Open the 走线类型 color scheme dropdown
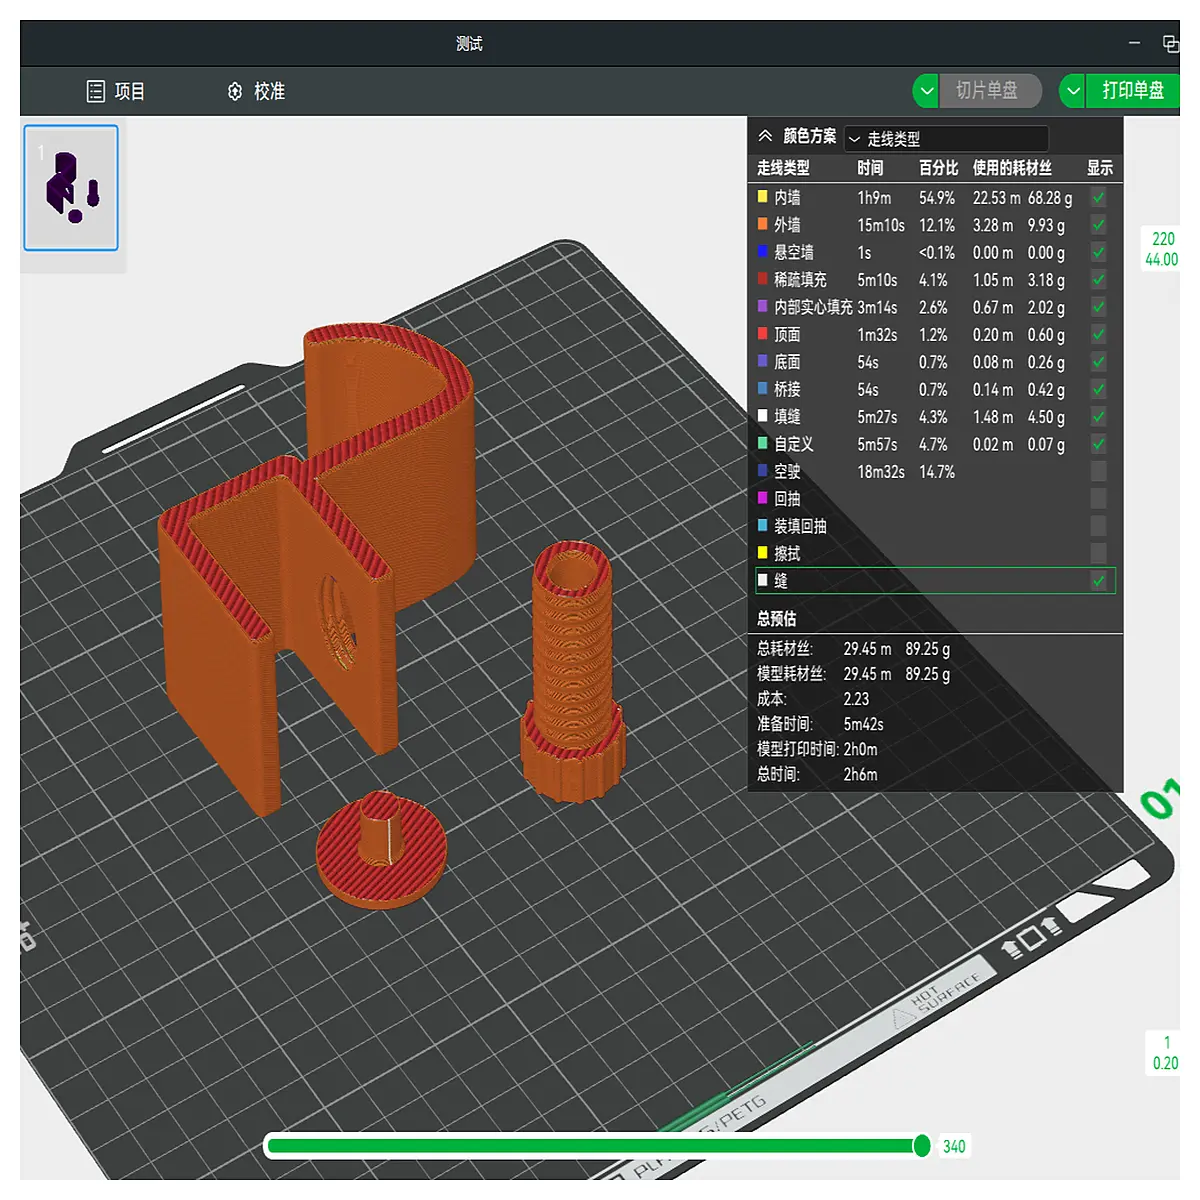 point(947,139)
